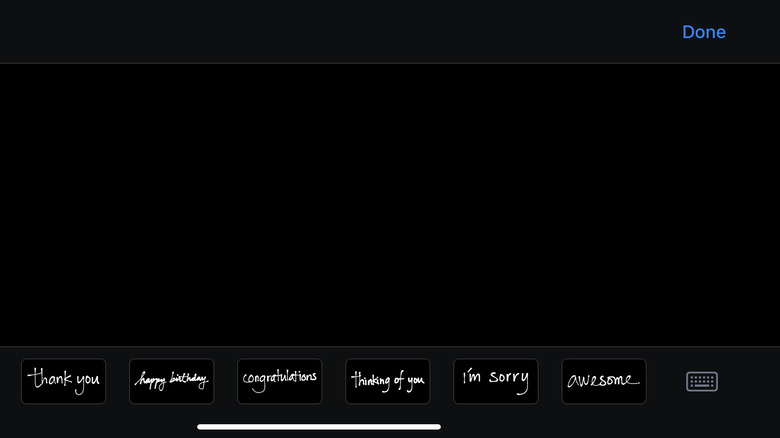Apply the i'm sorry saved message tile
Viewport: 780px width, 438px height.
[x=495, y=381]
